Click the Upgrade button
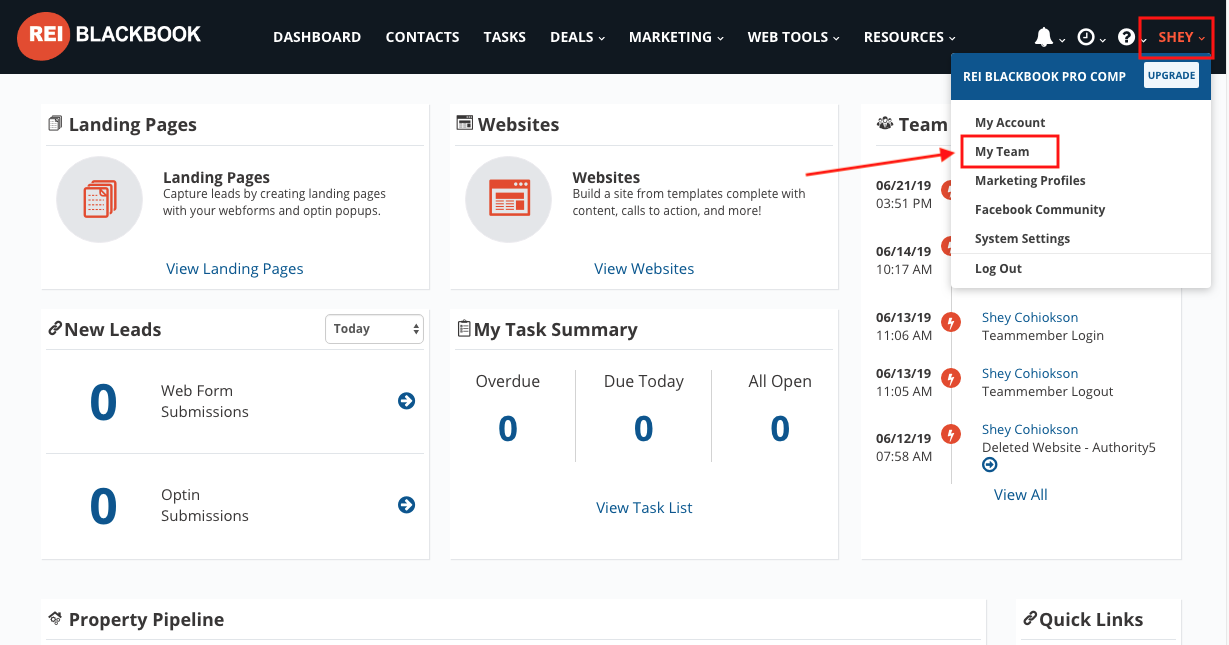The height and width of the screenshot is (645, 1229). coord(1171,76)
